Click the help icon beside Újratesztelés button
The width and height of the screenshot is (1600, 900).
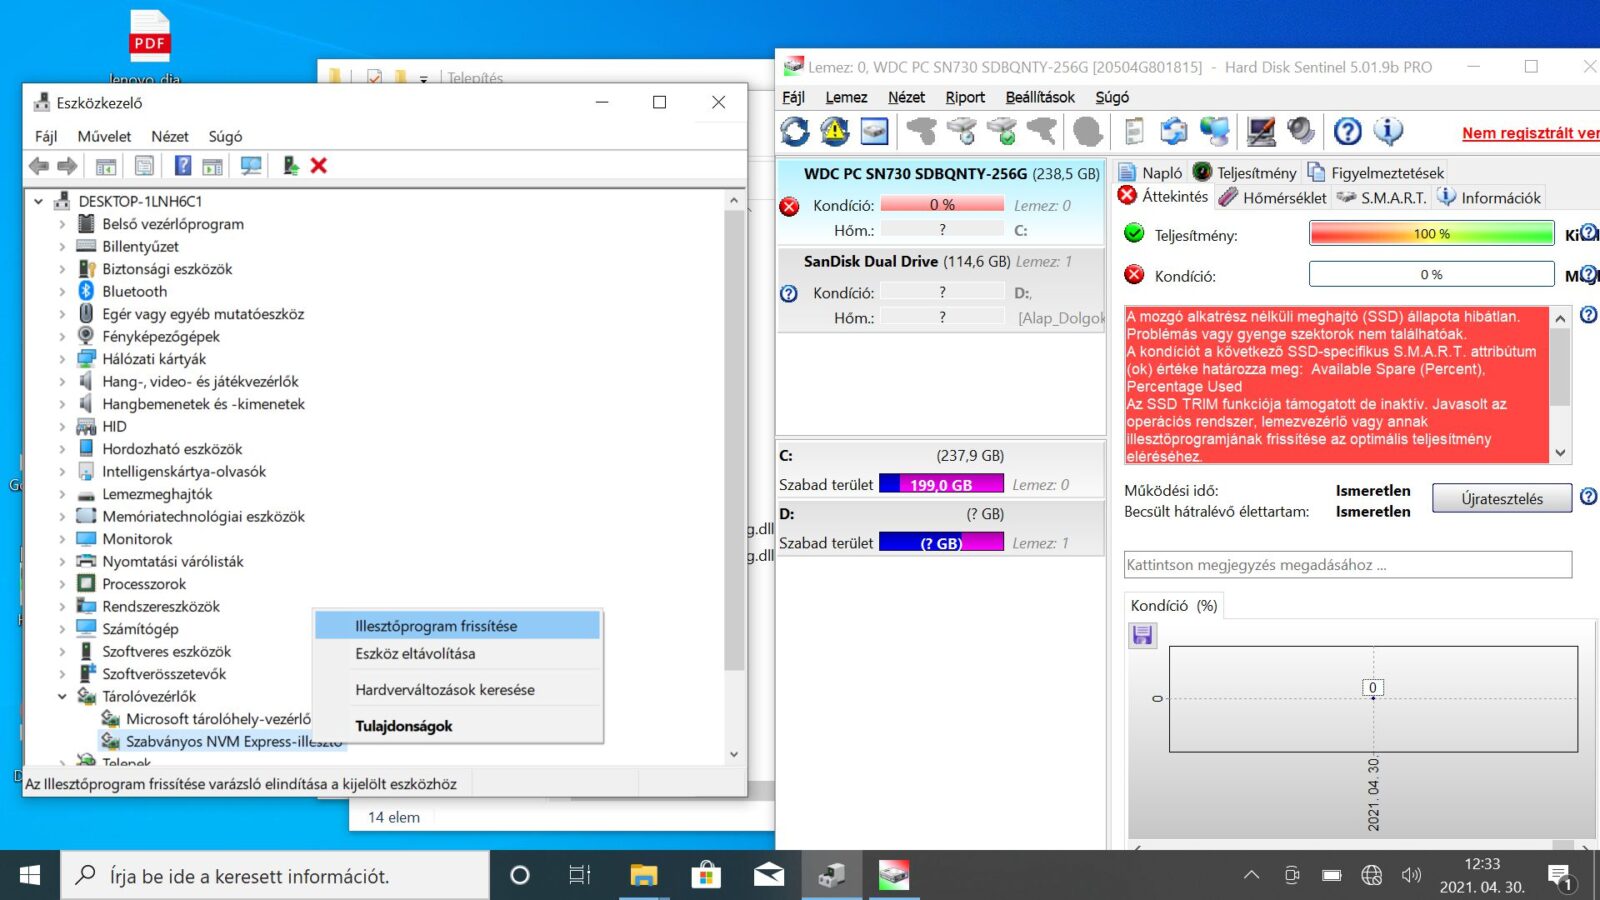(1588, 496)
